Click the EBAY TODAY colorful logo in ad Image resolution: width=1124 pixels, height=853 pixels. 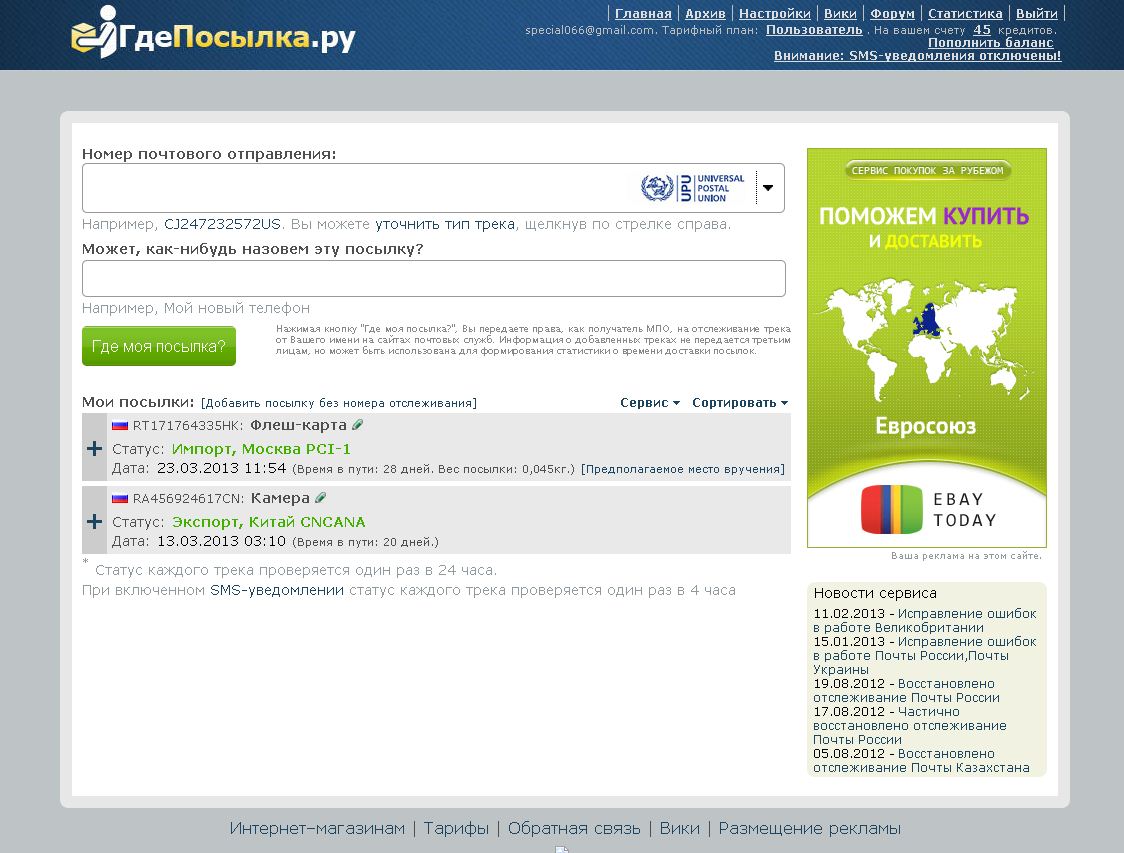click(x=891, y=510)
